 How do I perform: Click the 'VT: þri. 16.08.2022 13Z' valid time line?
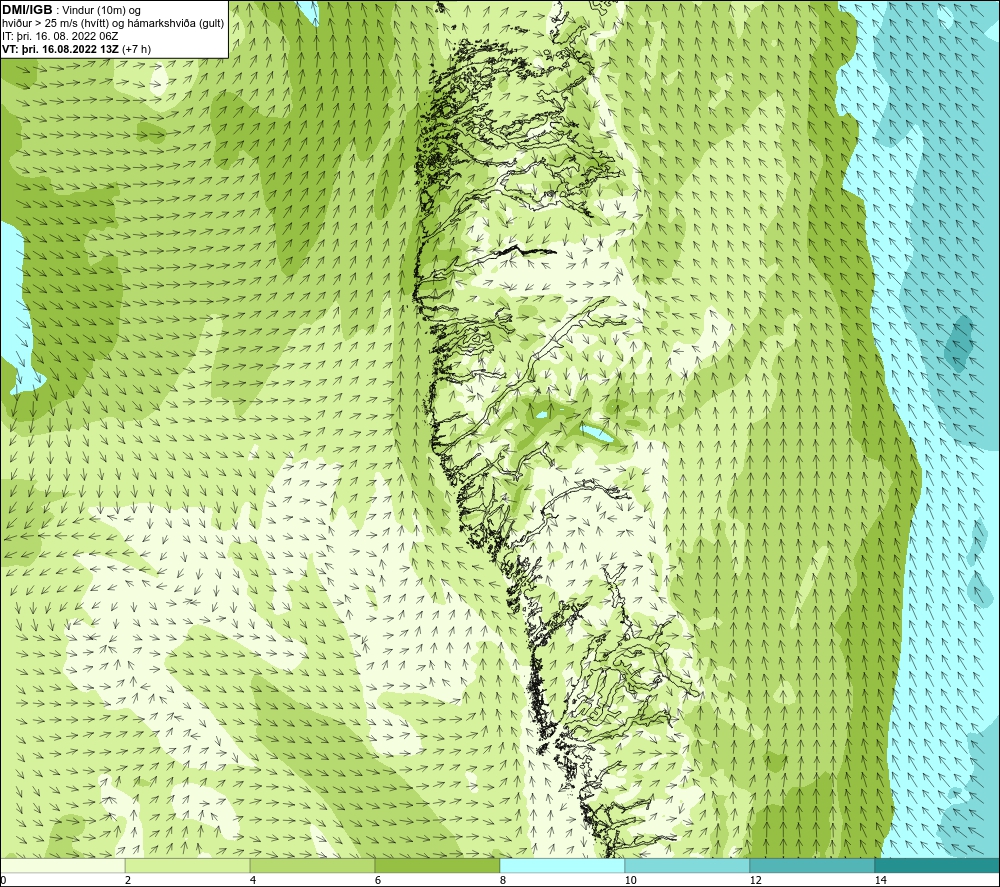coord(61,49)
